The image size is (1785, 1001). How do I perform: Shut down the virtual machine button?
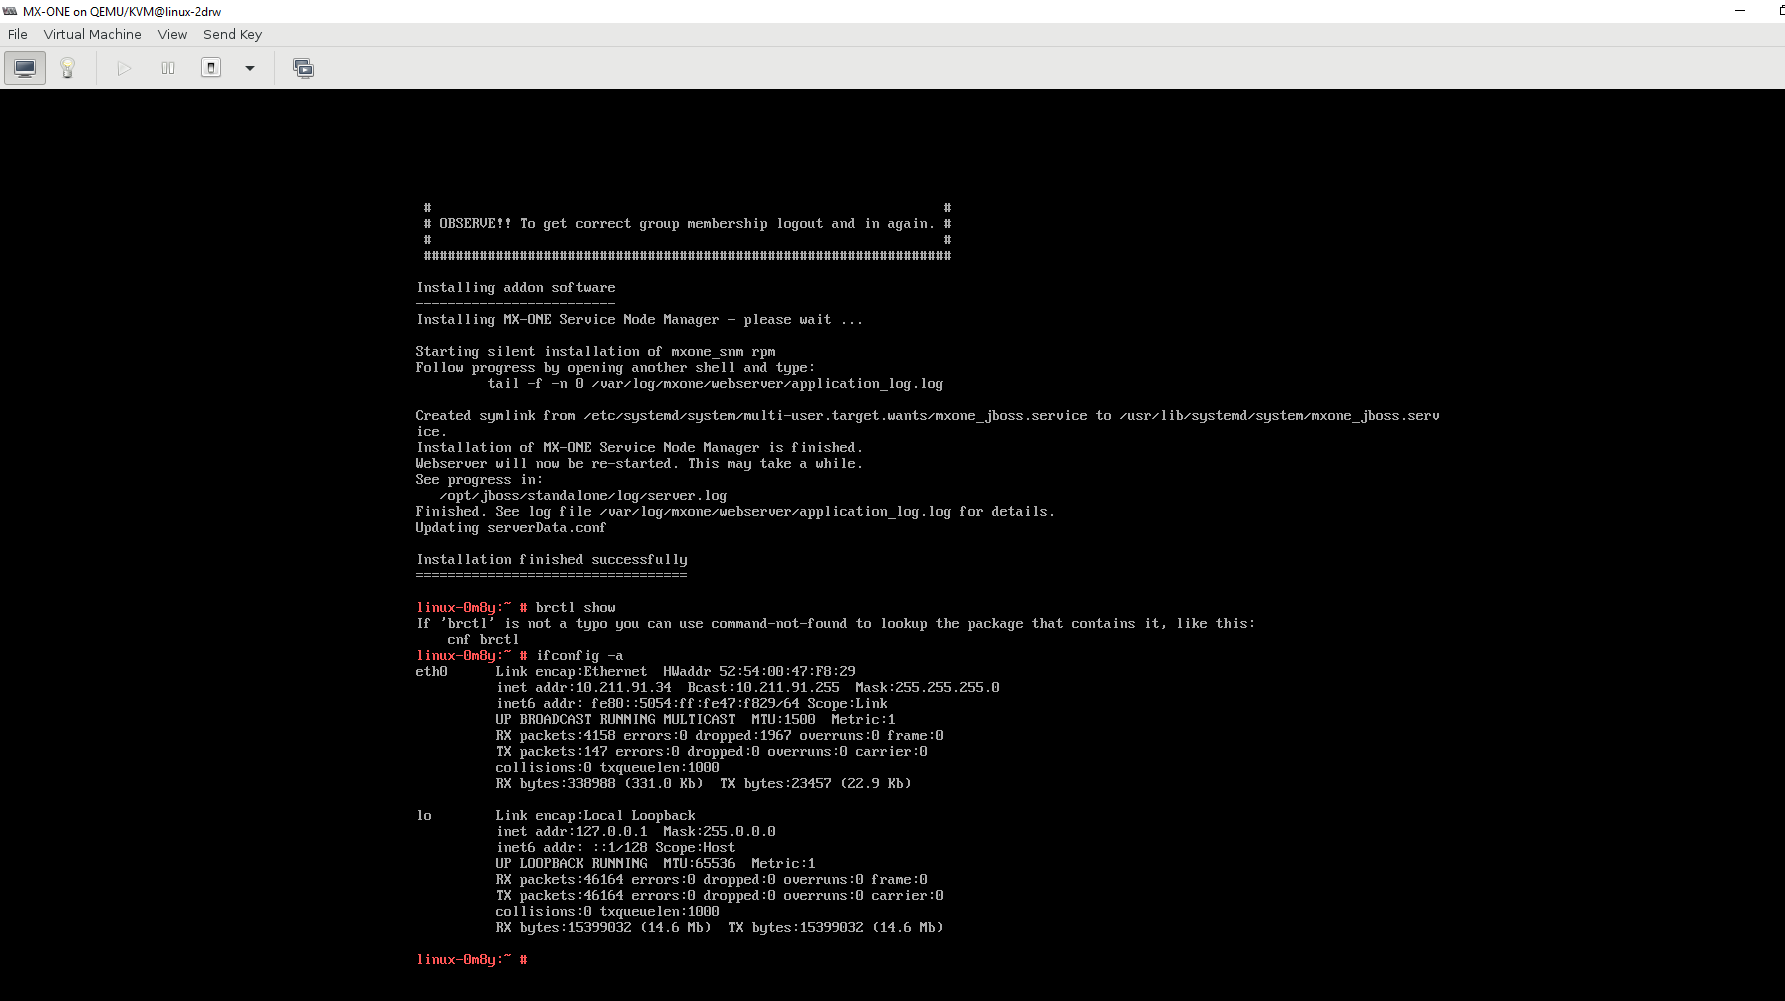(x=211, y=68)
